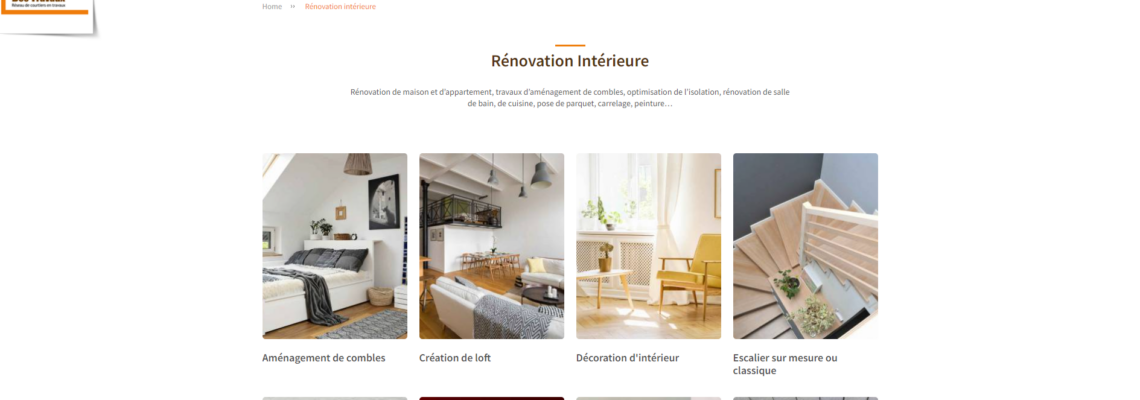Select the Rénovation intérieure breadcrumb
This screenshot has width=1140, height=400.
(x=340, y=7)
